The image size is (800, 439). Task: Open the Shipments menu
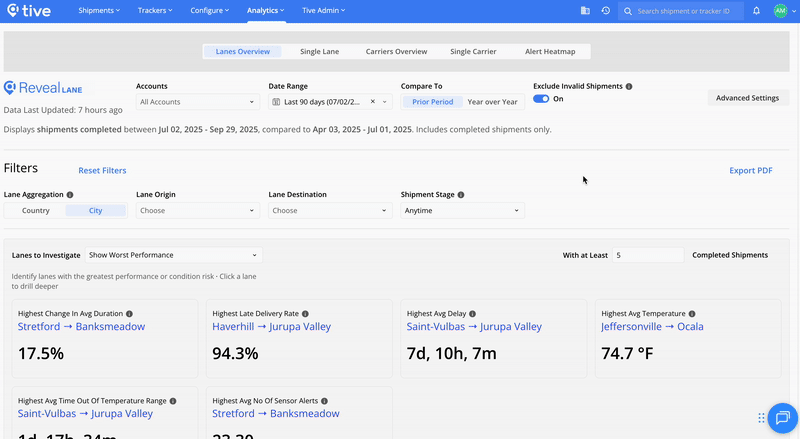coord(98,11)
